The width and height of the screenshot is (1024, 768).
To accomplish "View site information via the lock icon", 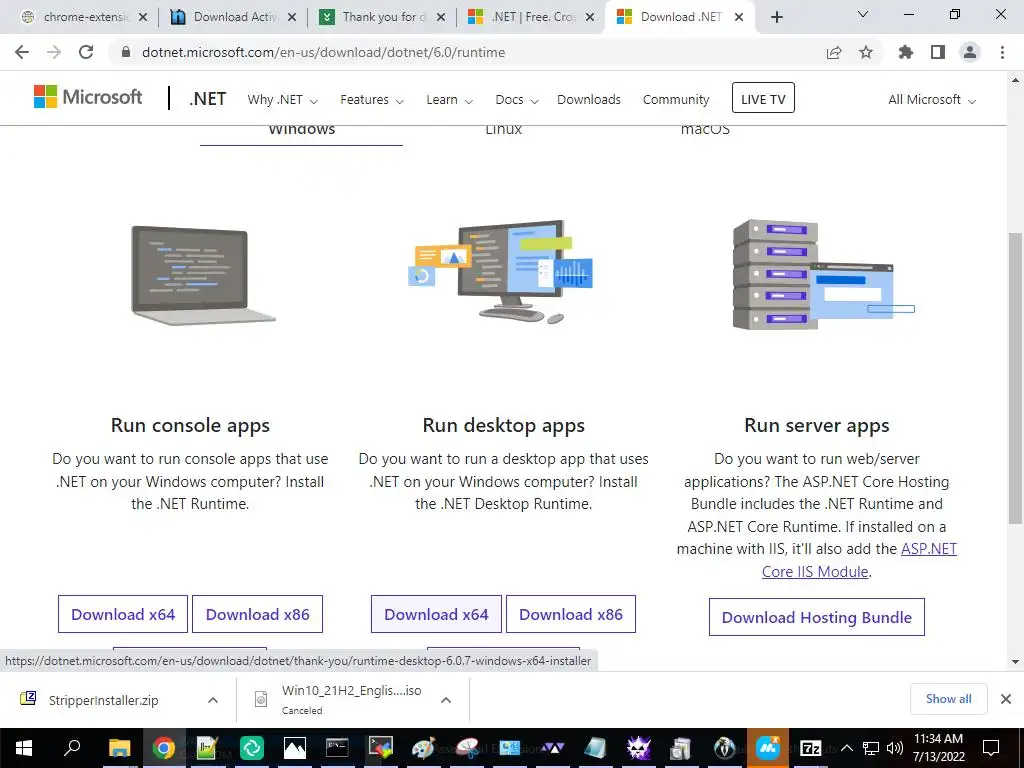I will tap(126, 52).
